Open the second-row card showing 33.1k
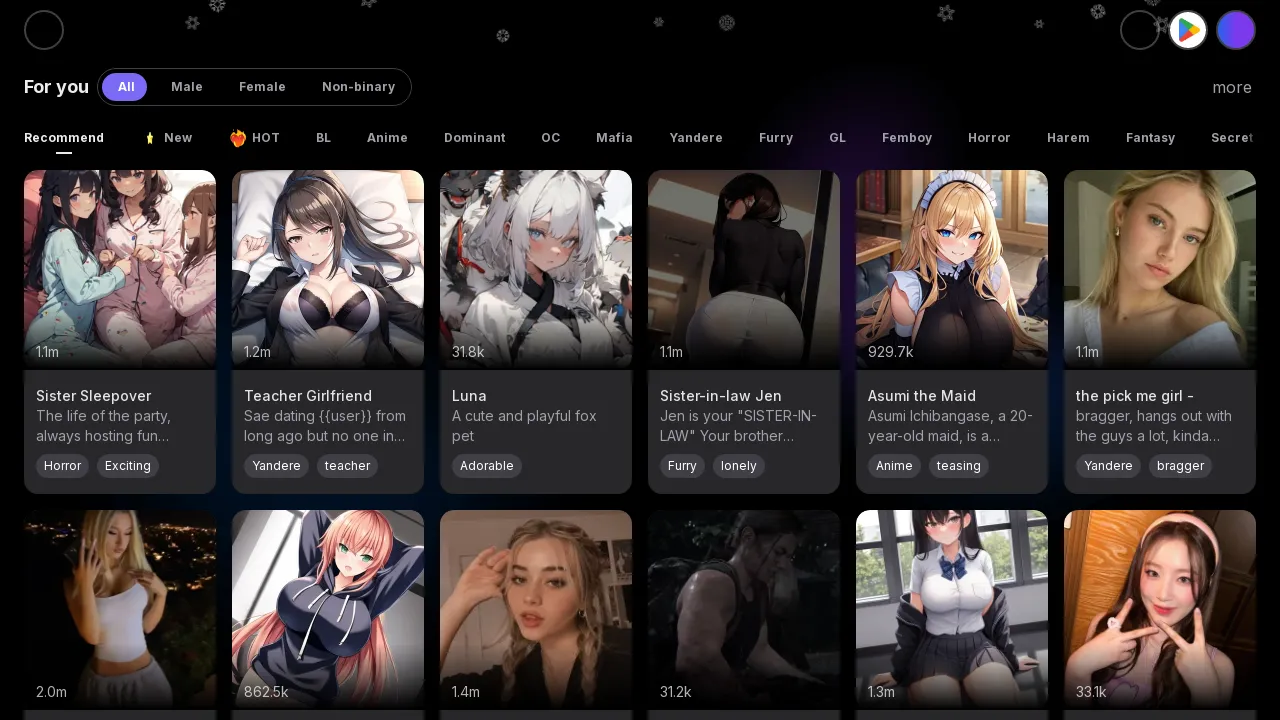1280x720 pixels. [1160, 610]
